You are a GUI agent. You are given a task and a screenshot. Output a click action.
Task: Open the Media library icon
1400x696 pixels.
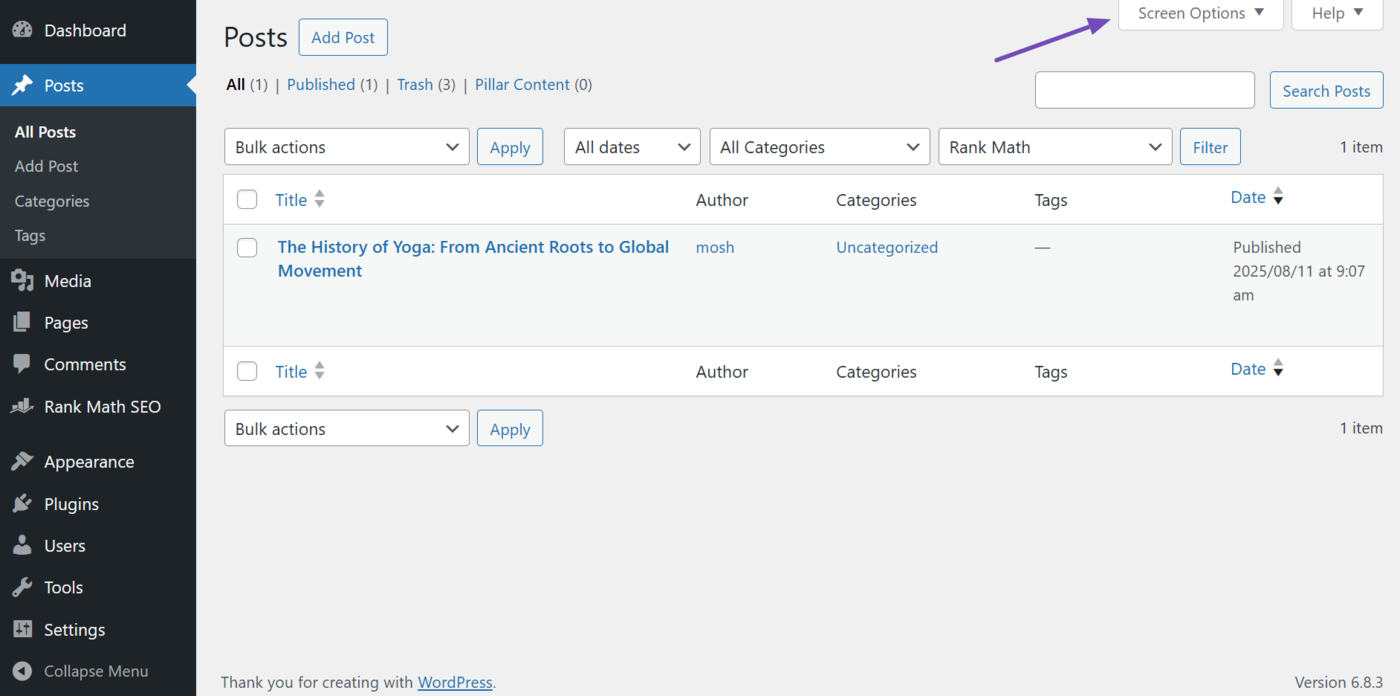click(x=21, y=280)
